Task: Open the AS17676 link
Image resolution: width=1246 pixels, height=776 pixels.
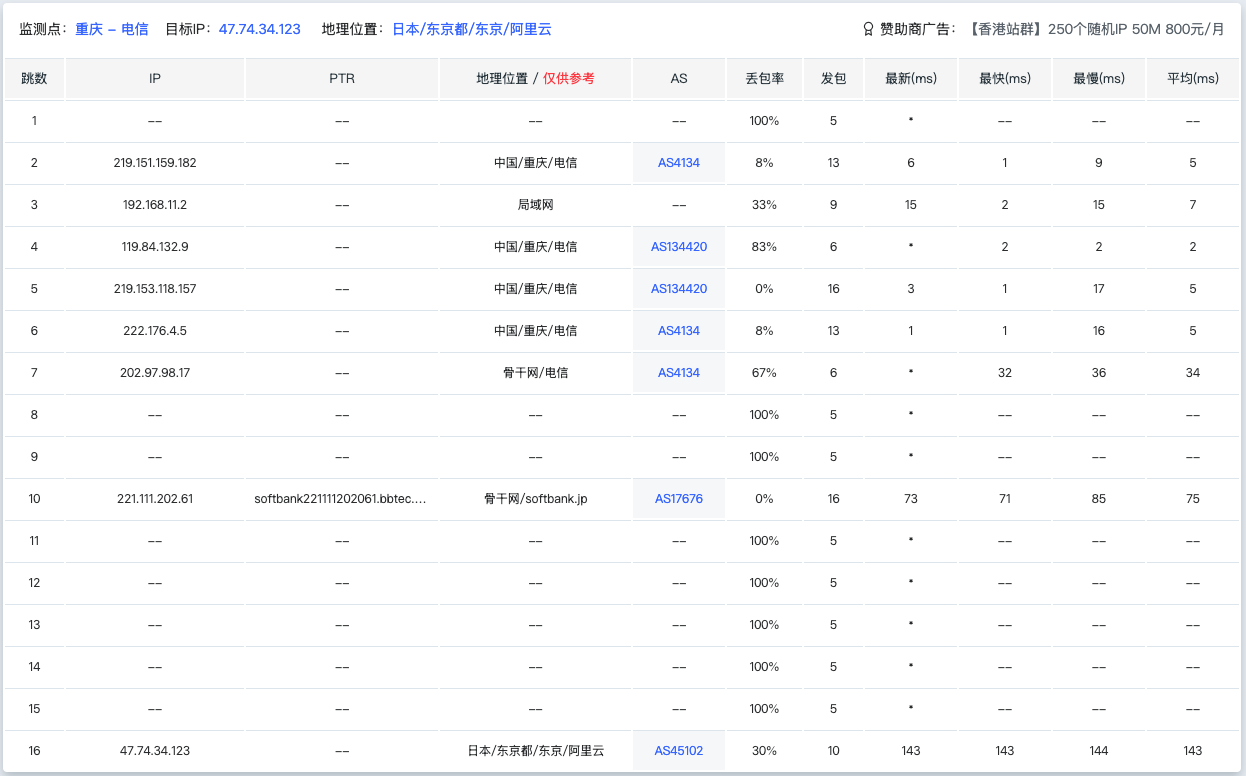Action: (679, 499)
